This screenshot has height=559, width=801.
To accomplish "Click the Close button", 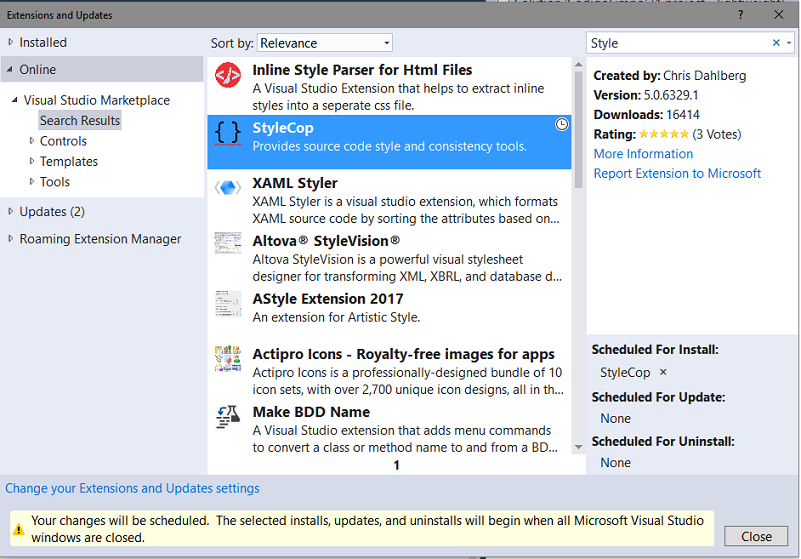I will click(756, 536).
